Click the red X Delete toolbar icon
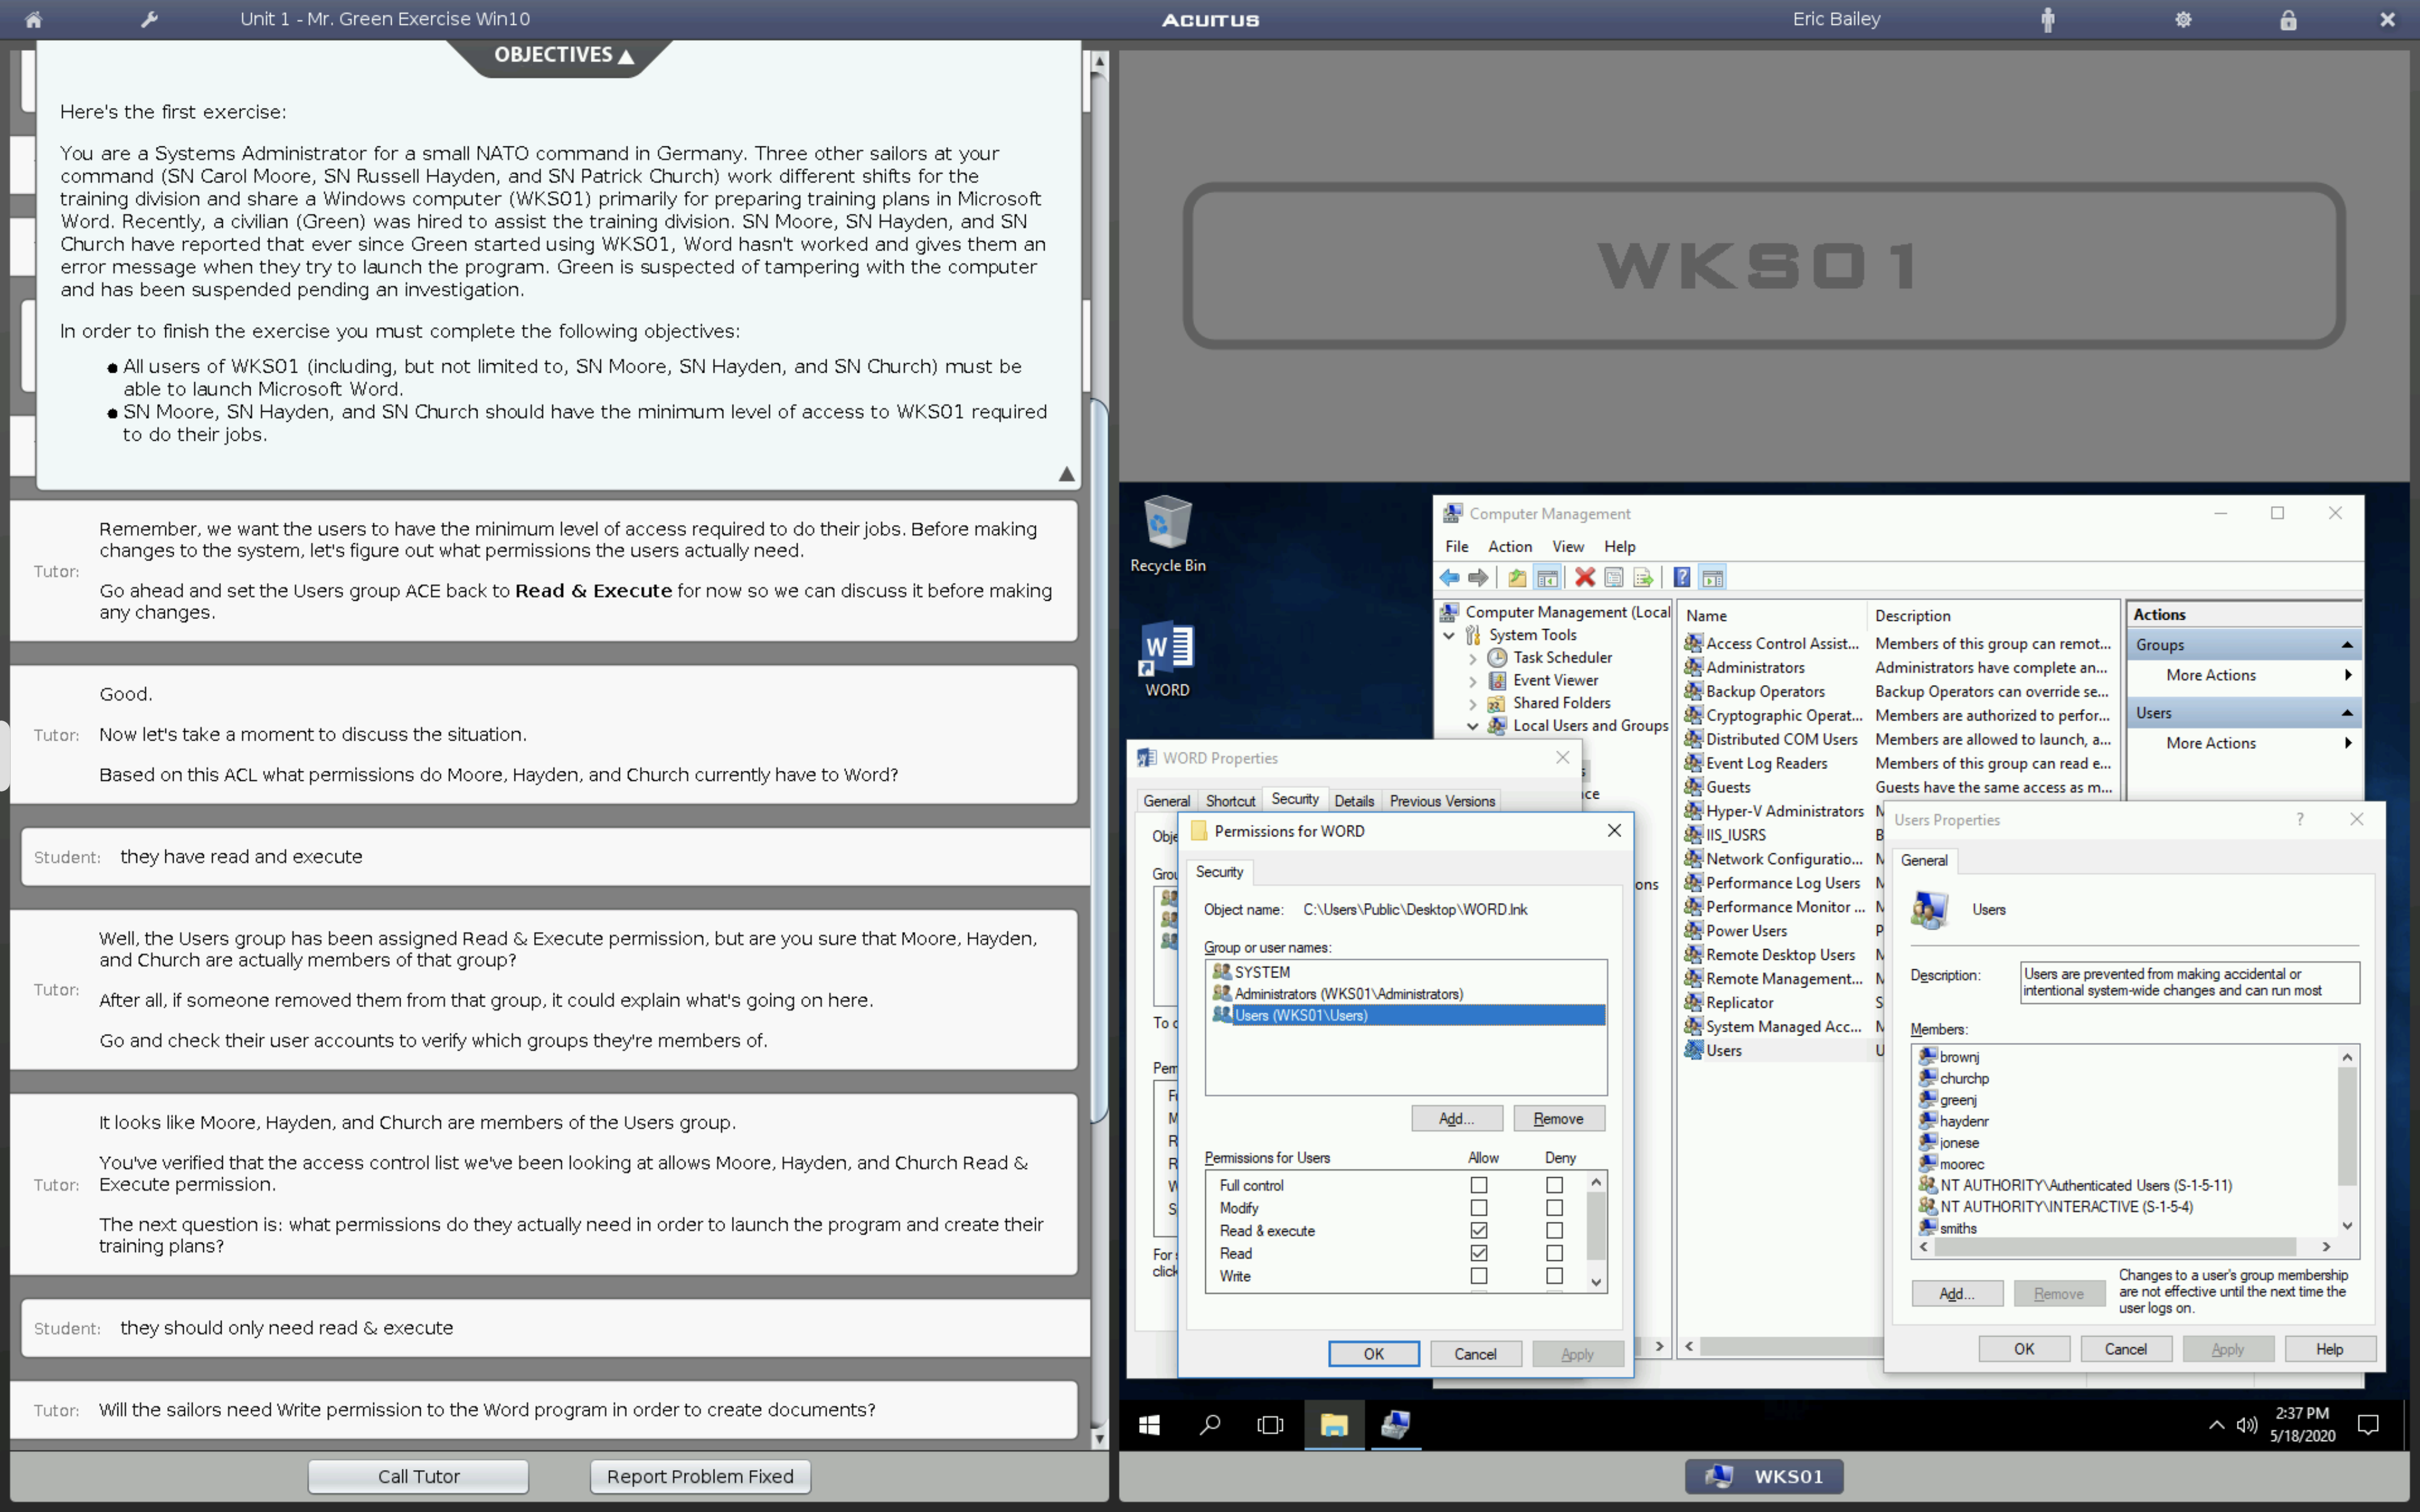The width and height of the screenshot is (2420, 1512). click(1584, 577)
